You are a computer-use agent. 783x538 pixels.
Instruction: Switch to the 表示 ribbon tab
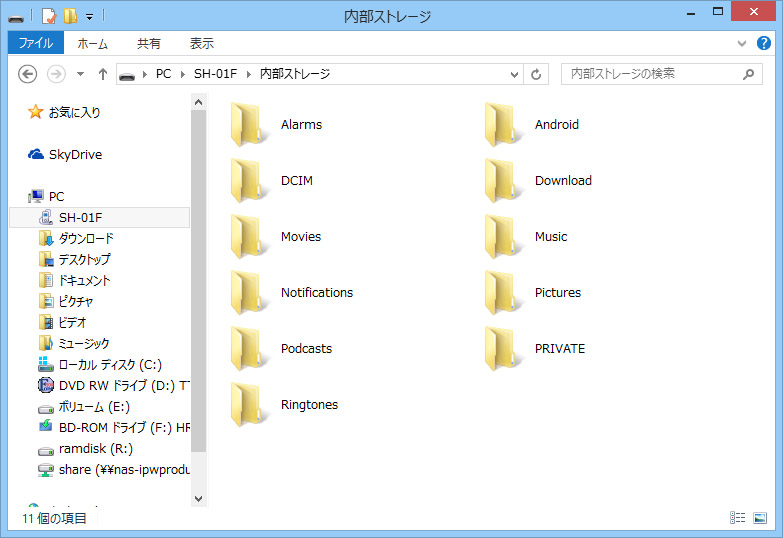click(x=201, y=43)
